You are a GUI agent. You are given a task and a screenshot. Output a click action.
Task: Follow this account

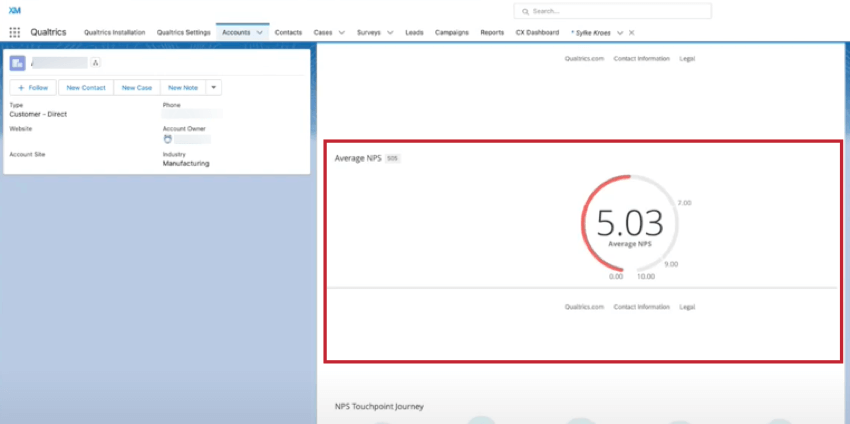click(33, 88)
